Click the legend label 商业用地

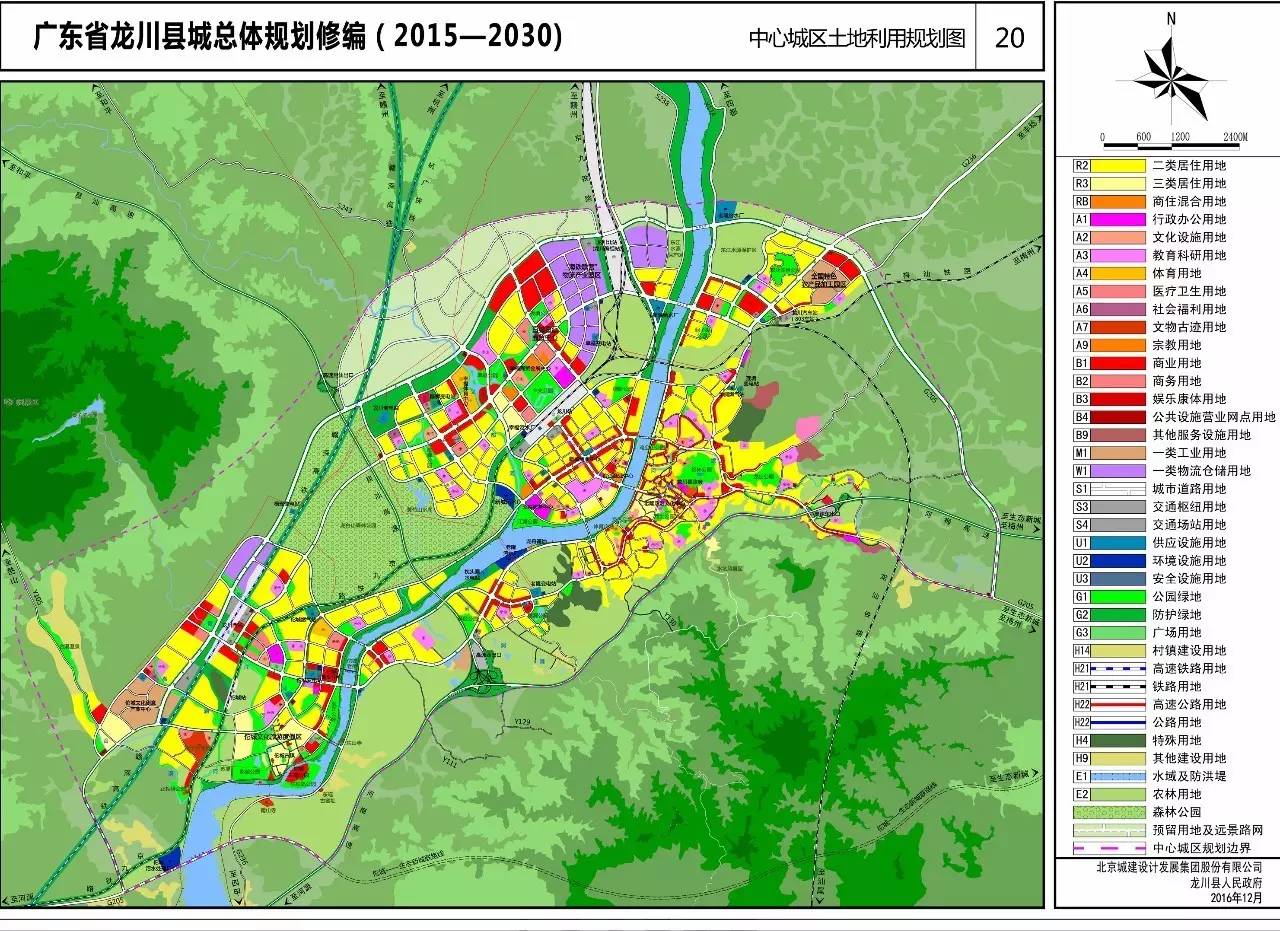click(x=1177, y=364)
